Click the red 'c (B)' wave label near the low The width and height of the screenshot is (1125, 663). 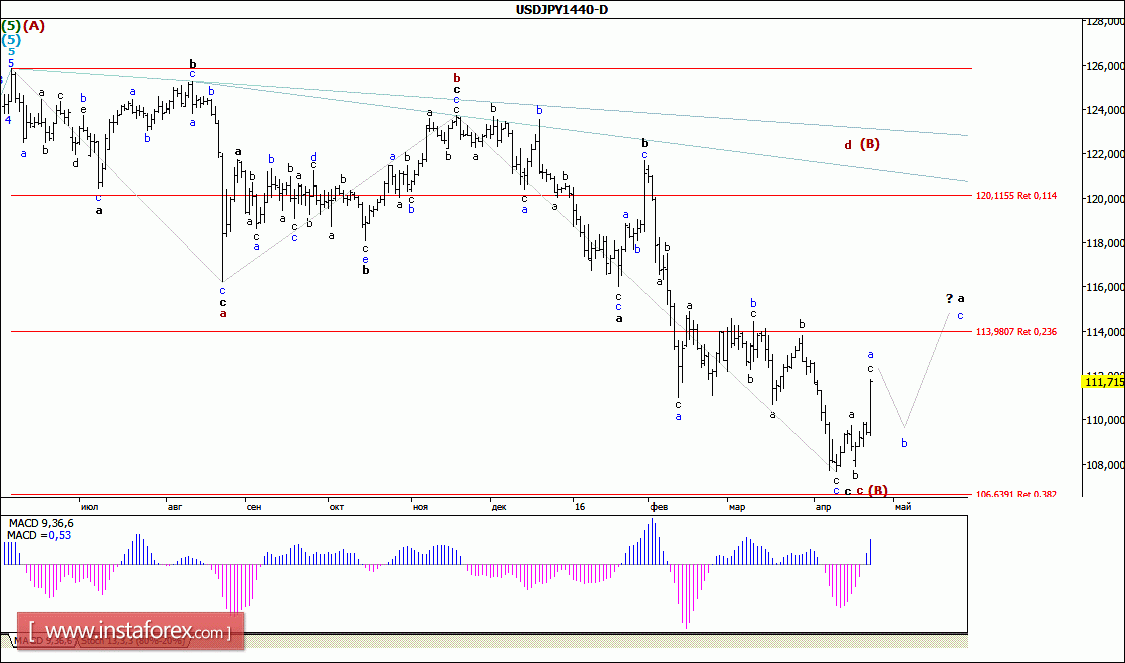[x=872, y=491]
